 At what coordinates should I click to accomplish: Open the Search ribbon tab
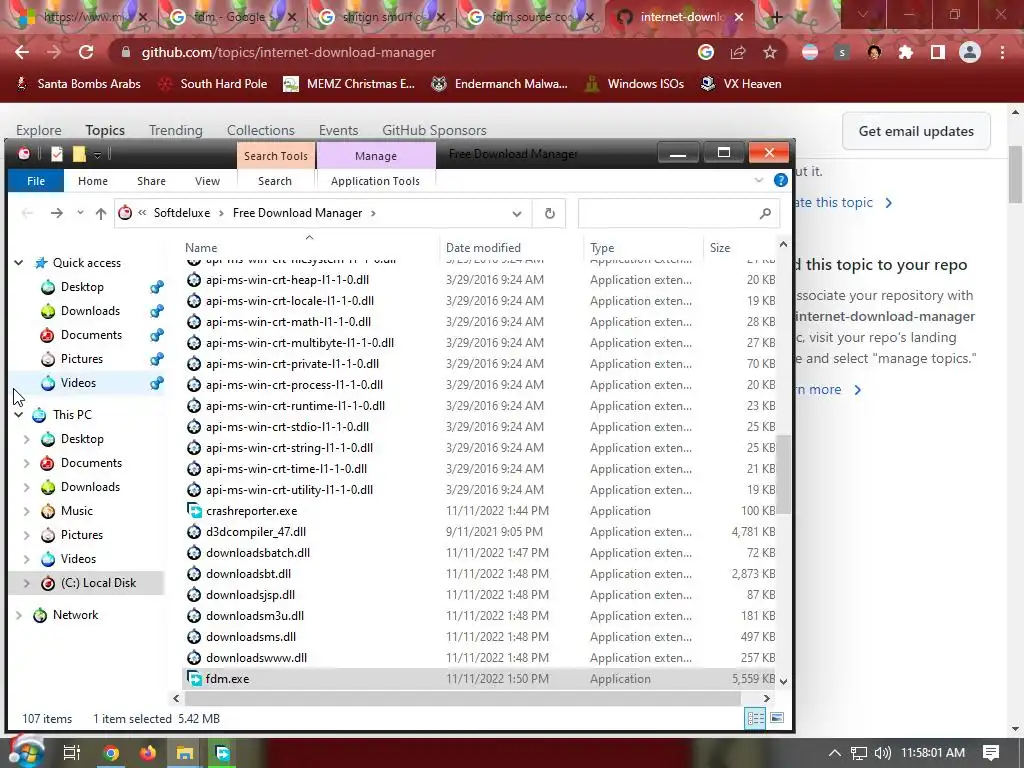point(275,181)
